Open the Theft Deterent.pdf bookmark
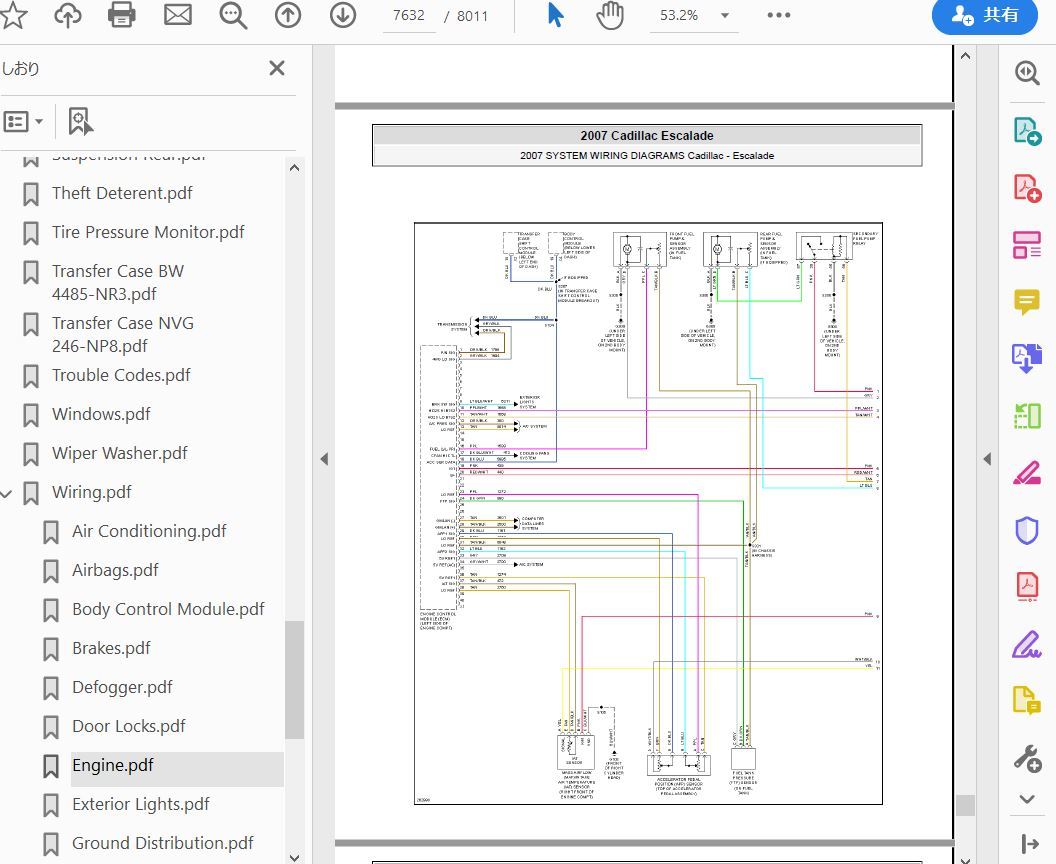Image resolution: width=1056 pixels, height=864 pixels. [x=122, y=193]
